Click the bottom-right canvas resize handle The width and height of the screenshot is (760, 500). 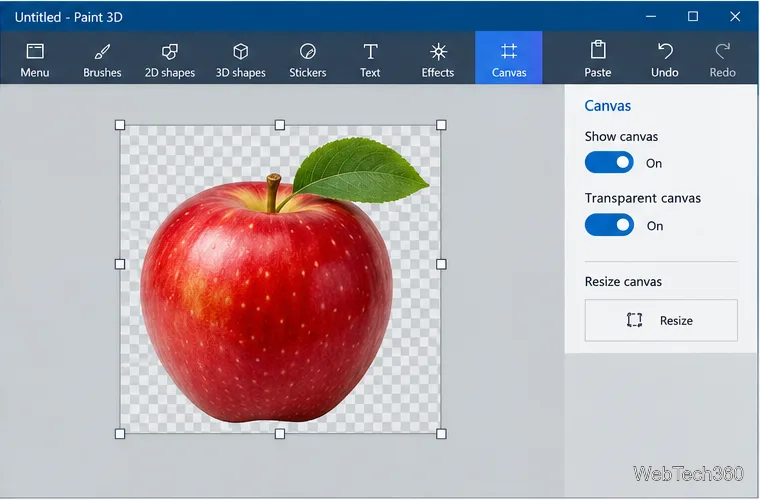click(x=441, y=434)
